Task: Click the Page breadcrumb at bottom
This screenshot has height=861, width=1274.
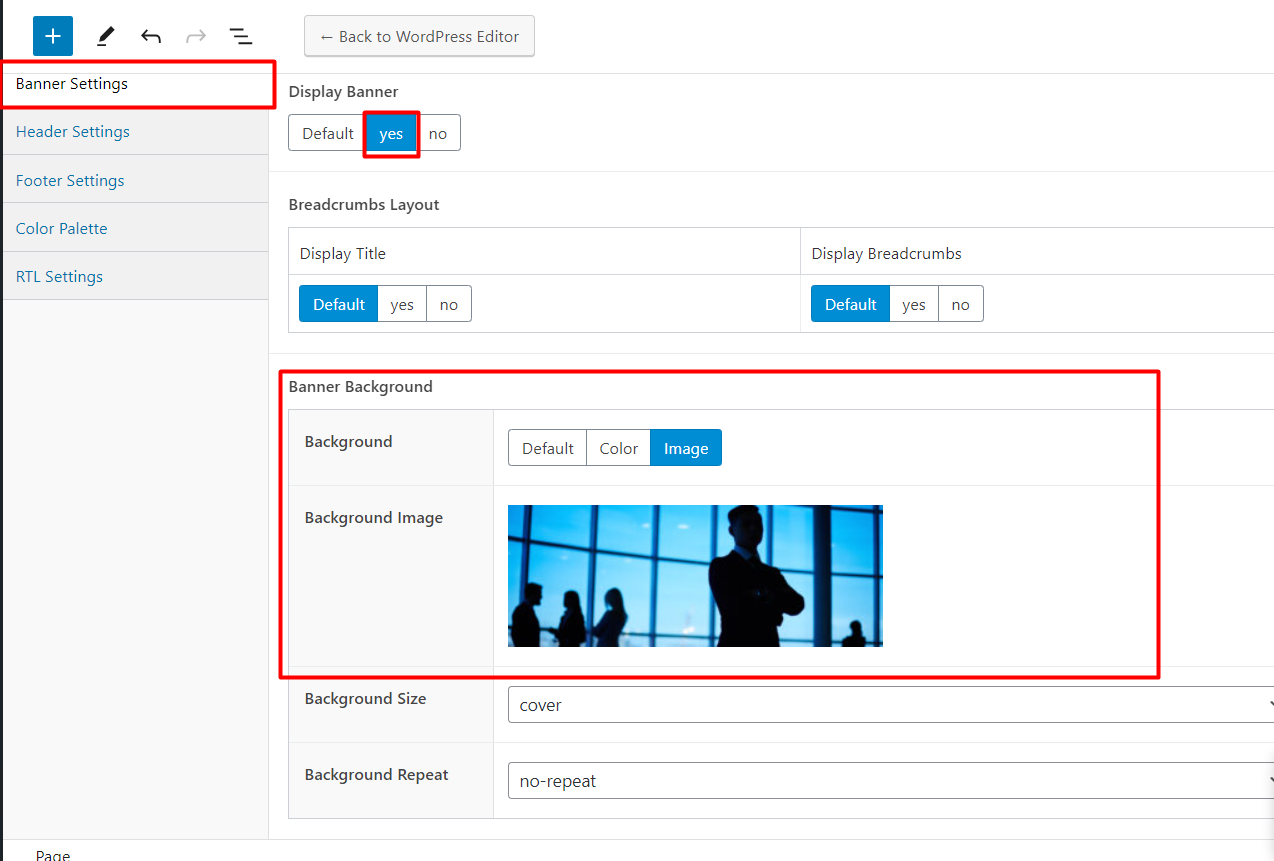Action: (53, 855)
